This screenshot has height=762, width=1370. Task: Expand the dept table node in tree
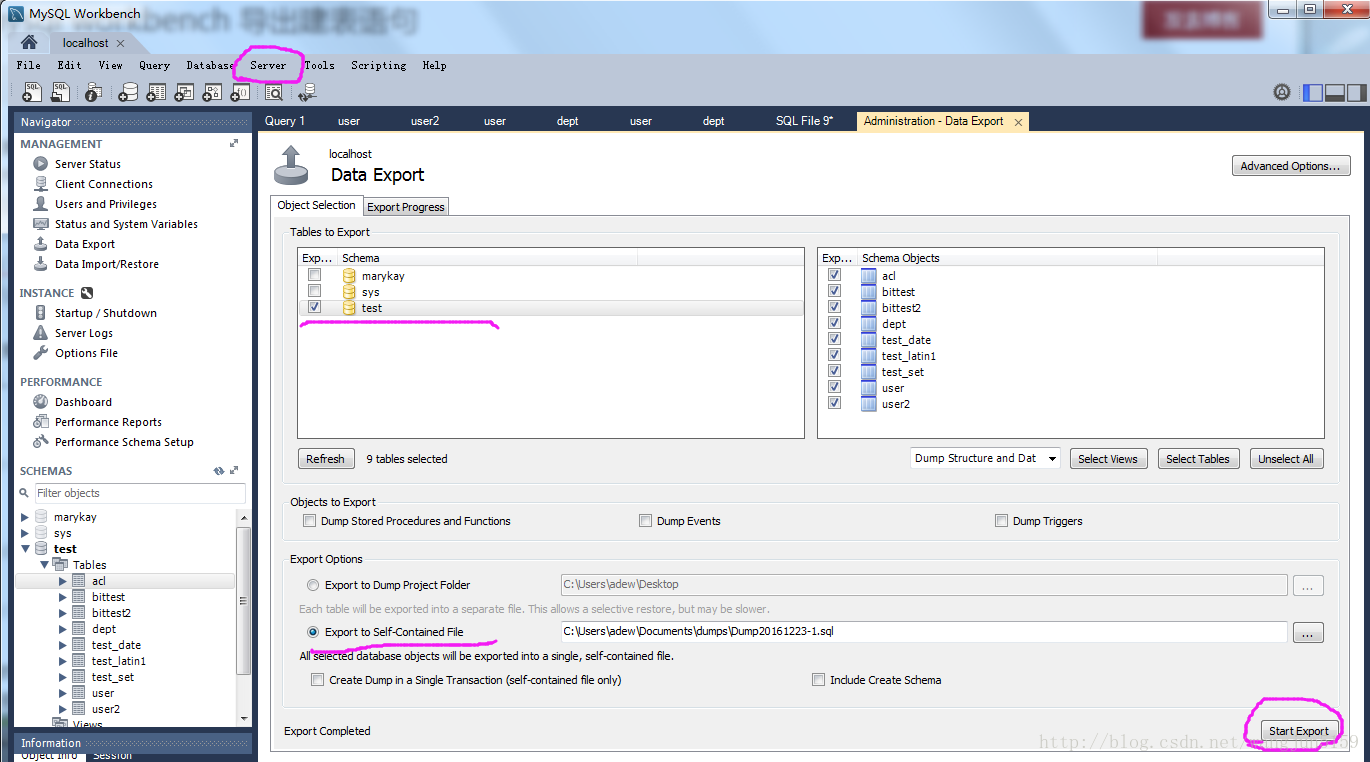[x=62, y=629]
